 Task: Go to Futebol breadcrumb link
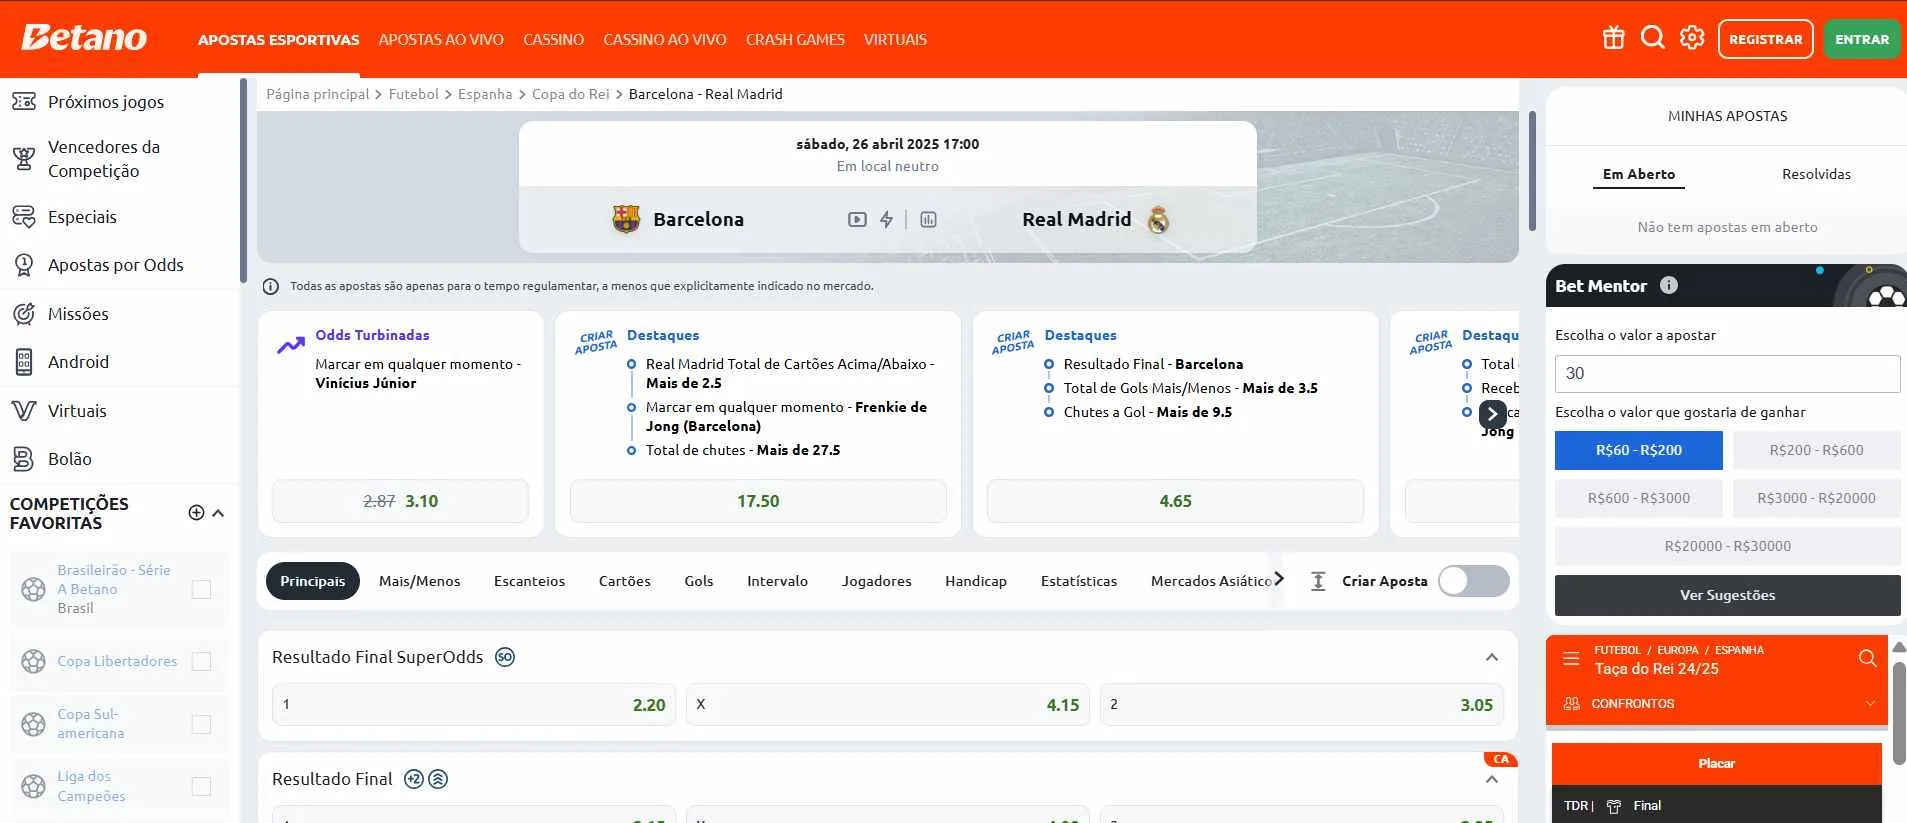(x=413, y=94)
